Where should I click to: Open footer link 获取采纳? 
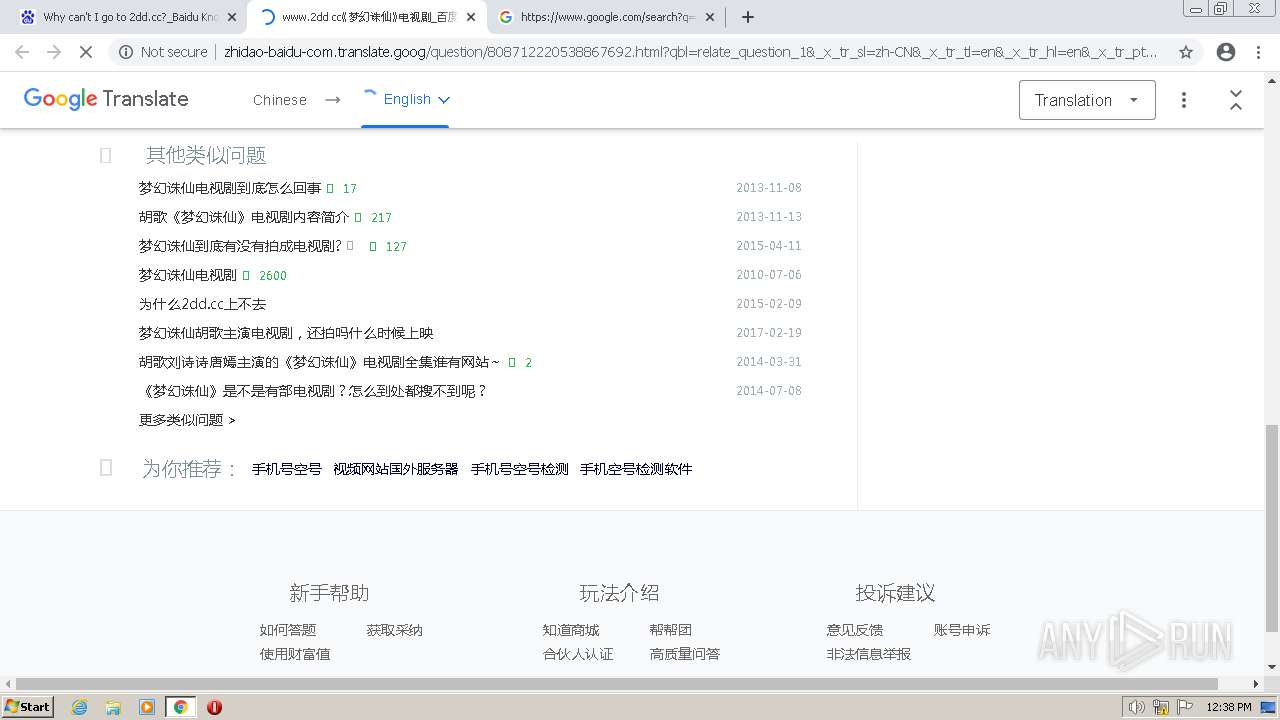(395, 630)
